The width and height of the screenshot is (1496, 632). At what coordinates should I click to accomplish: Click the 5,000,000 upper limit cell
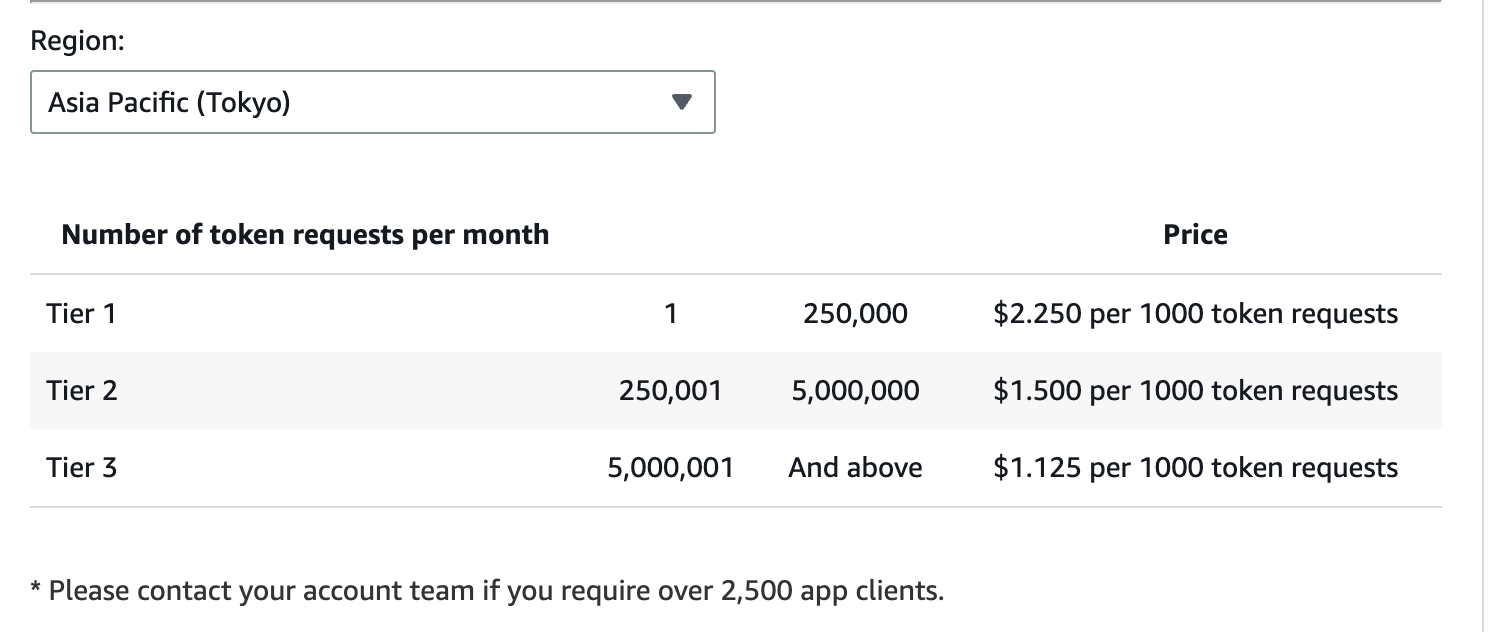tap(855, 390)
